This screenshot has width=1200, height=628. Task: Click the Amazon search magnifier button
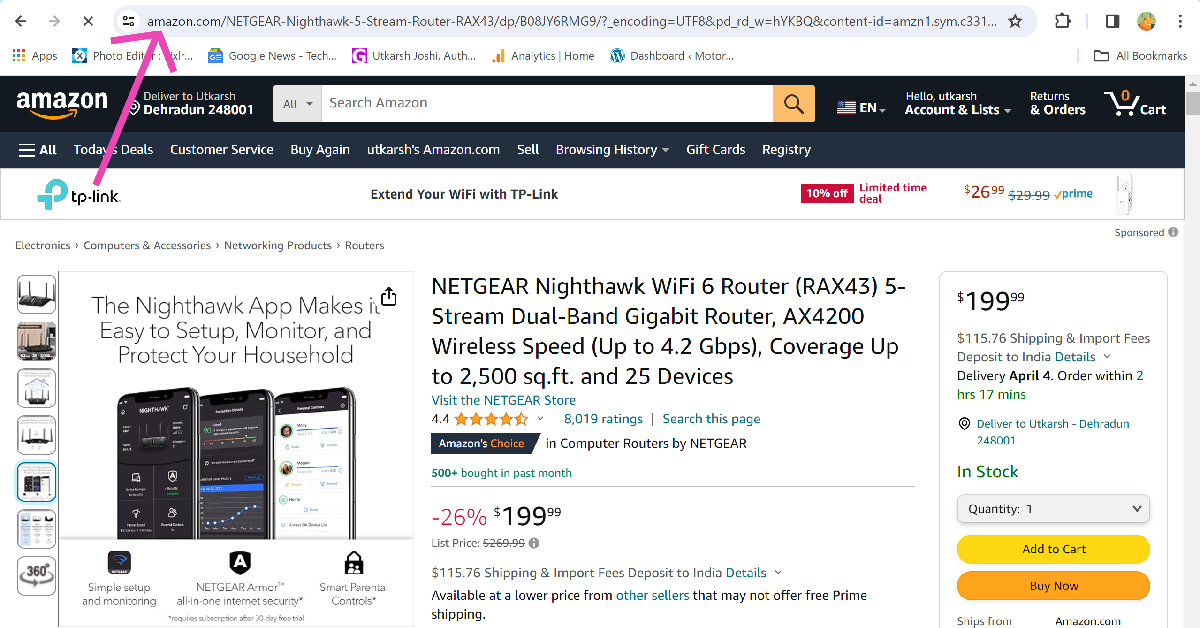[794, 103]
